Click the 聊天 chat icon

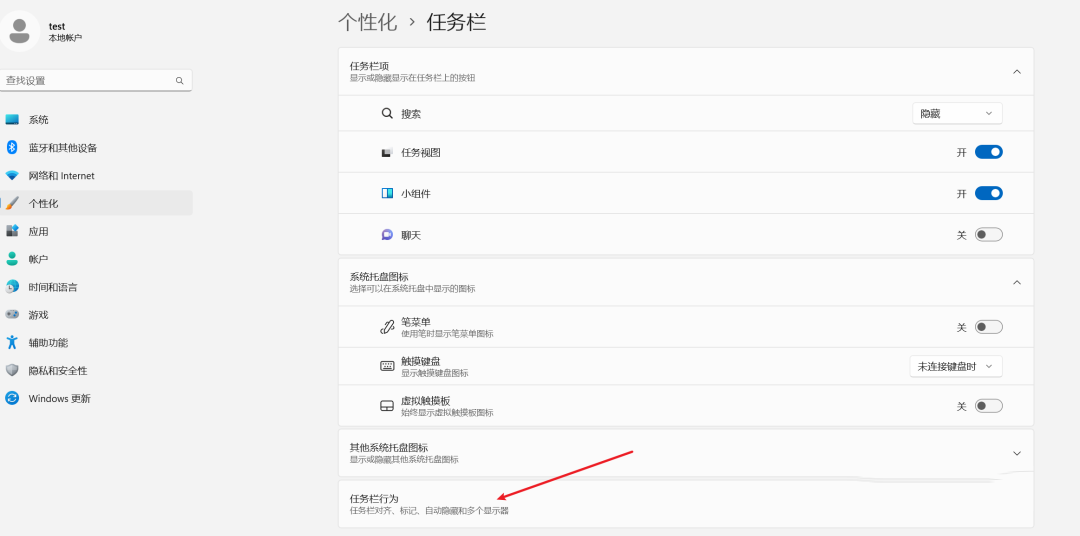(x=387, y=235)
